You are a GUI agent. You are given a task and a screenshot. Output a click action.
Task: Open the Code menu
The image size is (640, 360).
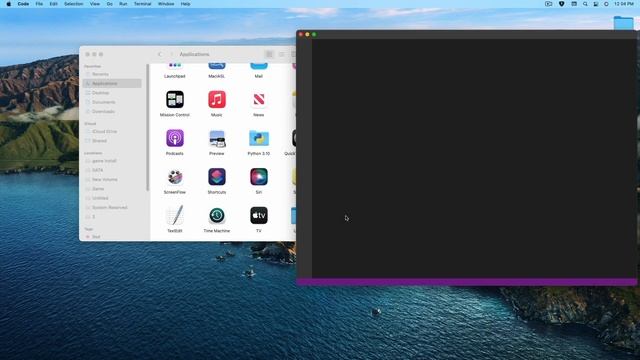(23, 4)
